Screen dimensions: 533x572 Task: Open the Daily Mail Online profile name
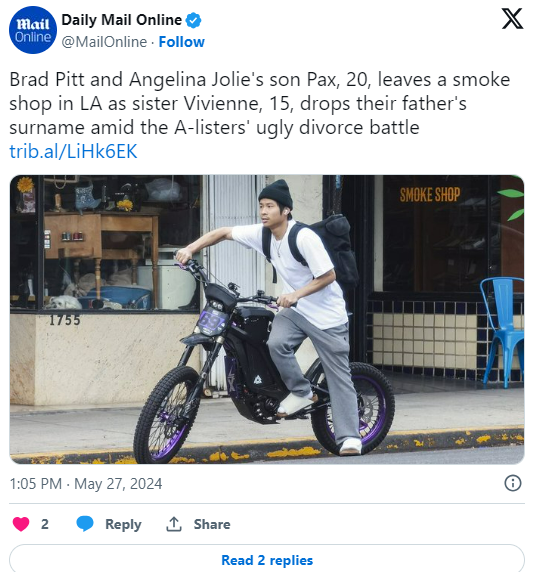[121, 20]
